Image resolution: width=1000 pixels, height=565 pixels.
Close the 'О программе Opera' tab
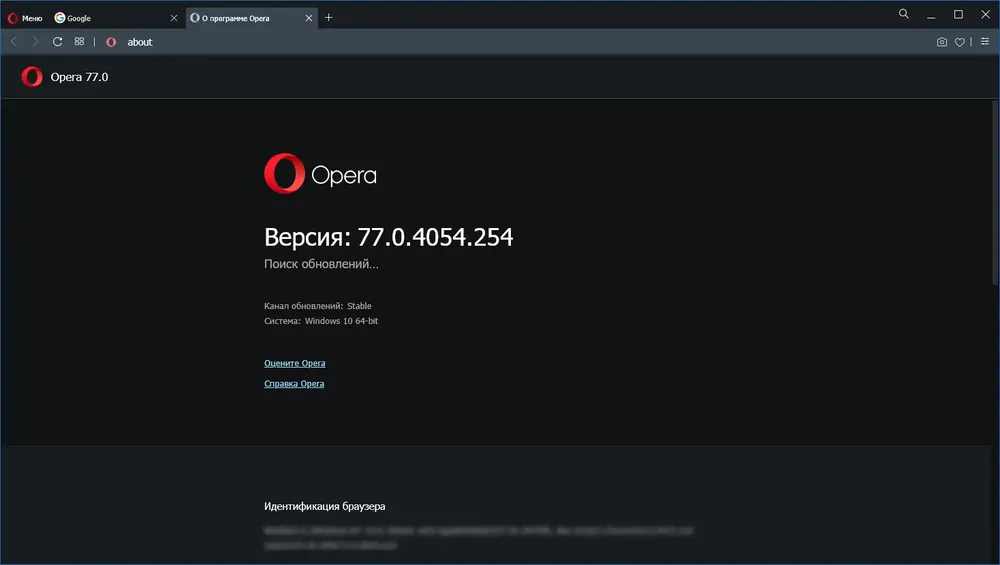point(309,18)
